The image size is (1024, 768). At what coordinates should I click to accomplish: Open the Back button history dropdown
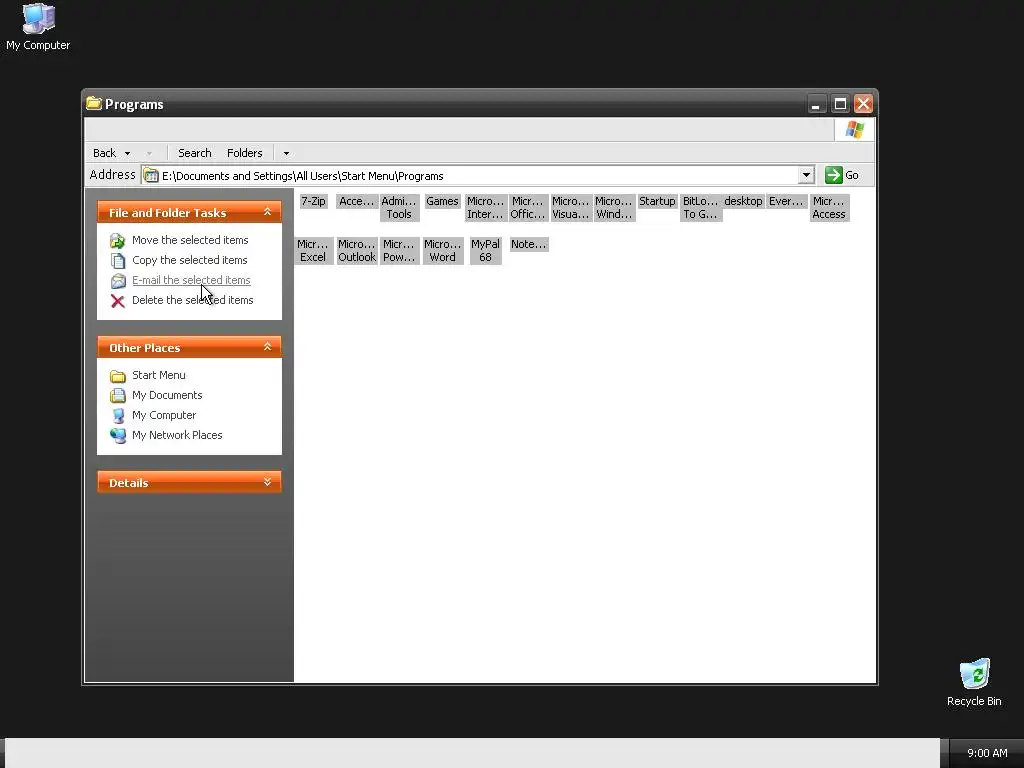coord(127,153)
